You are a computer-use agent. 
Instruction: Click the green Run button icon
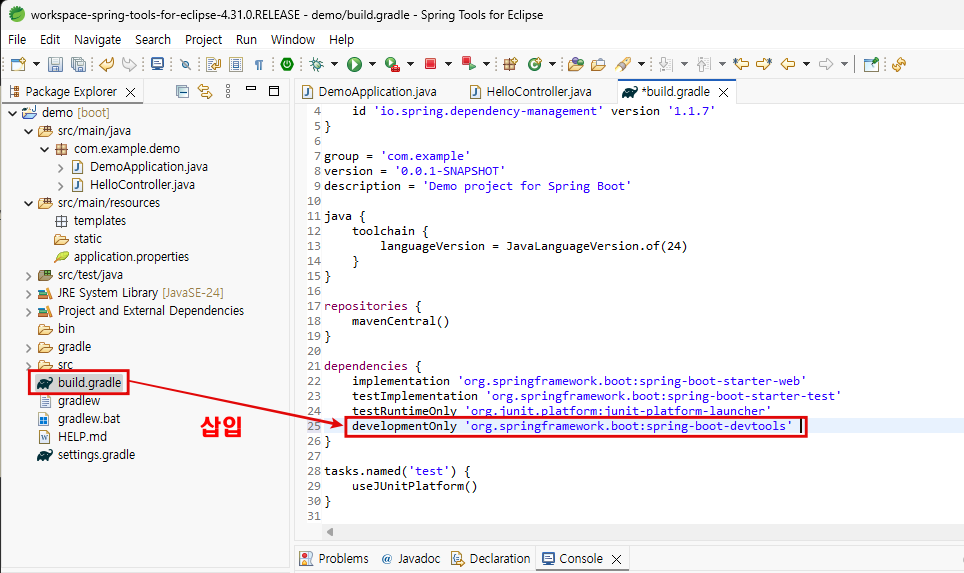coord(354,64)
